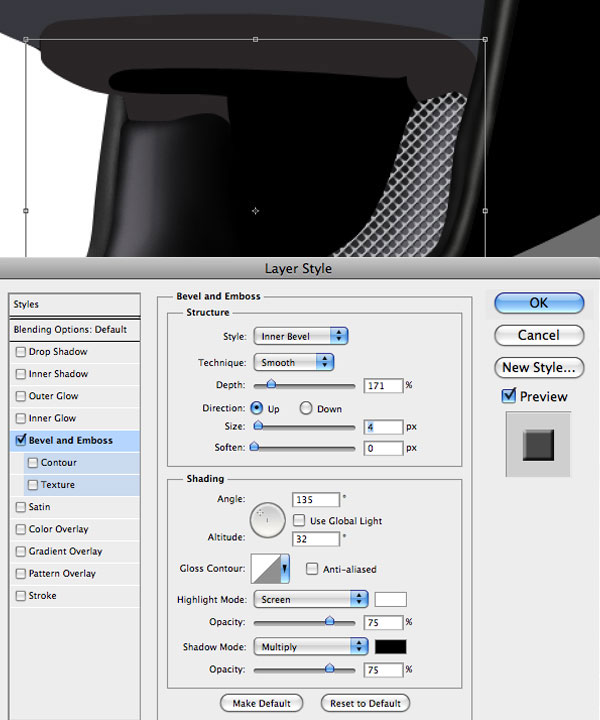Click the Make Default button

(x=262, y=703)
